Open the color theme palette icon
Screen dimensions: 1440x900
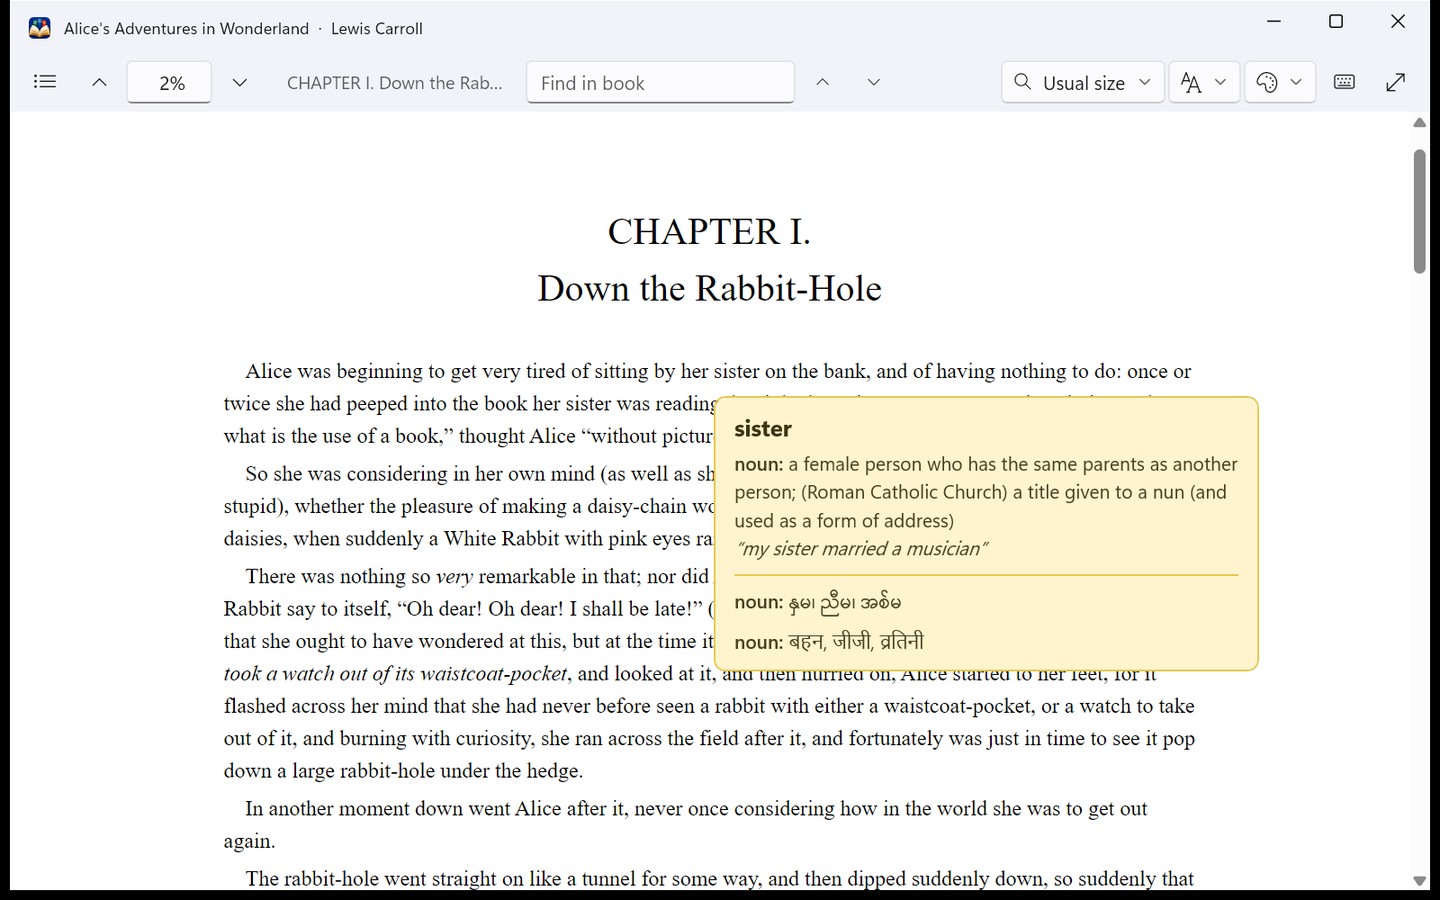tap(1267, 83)
